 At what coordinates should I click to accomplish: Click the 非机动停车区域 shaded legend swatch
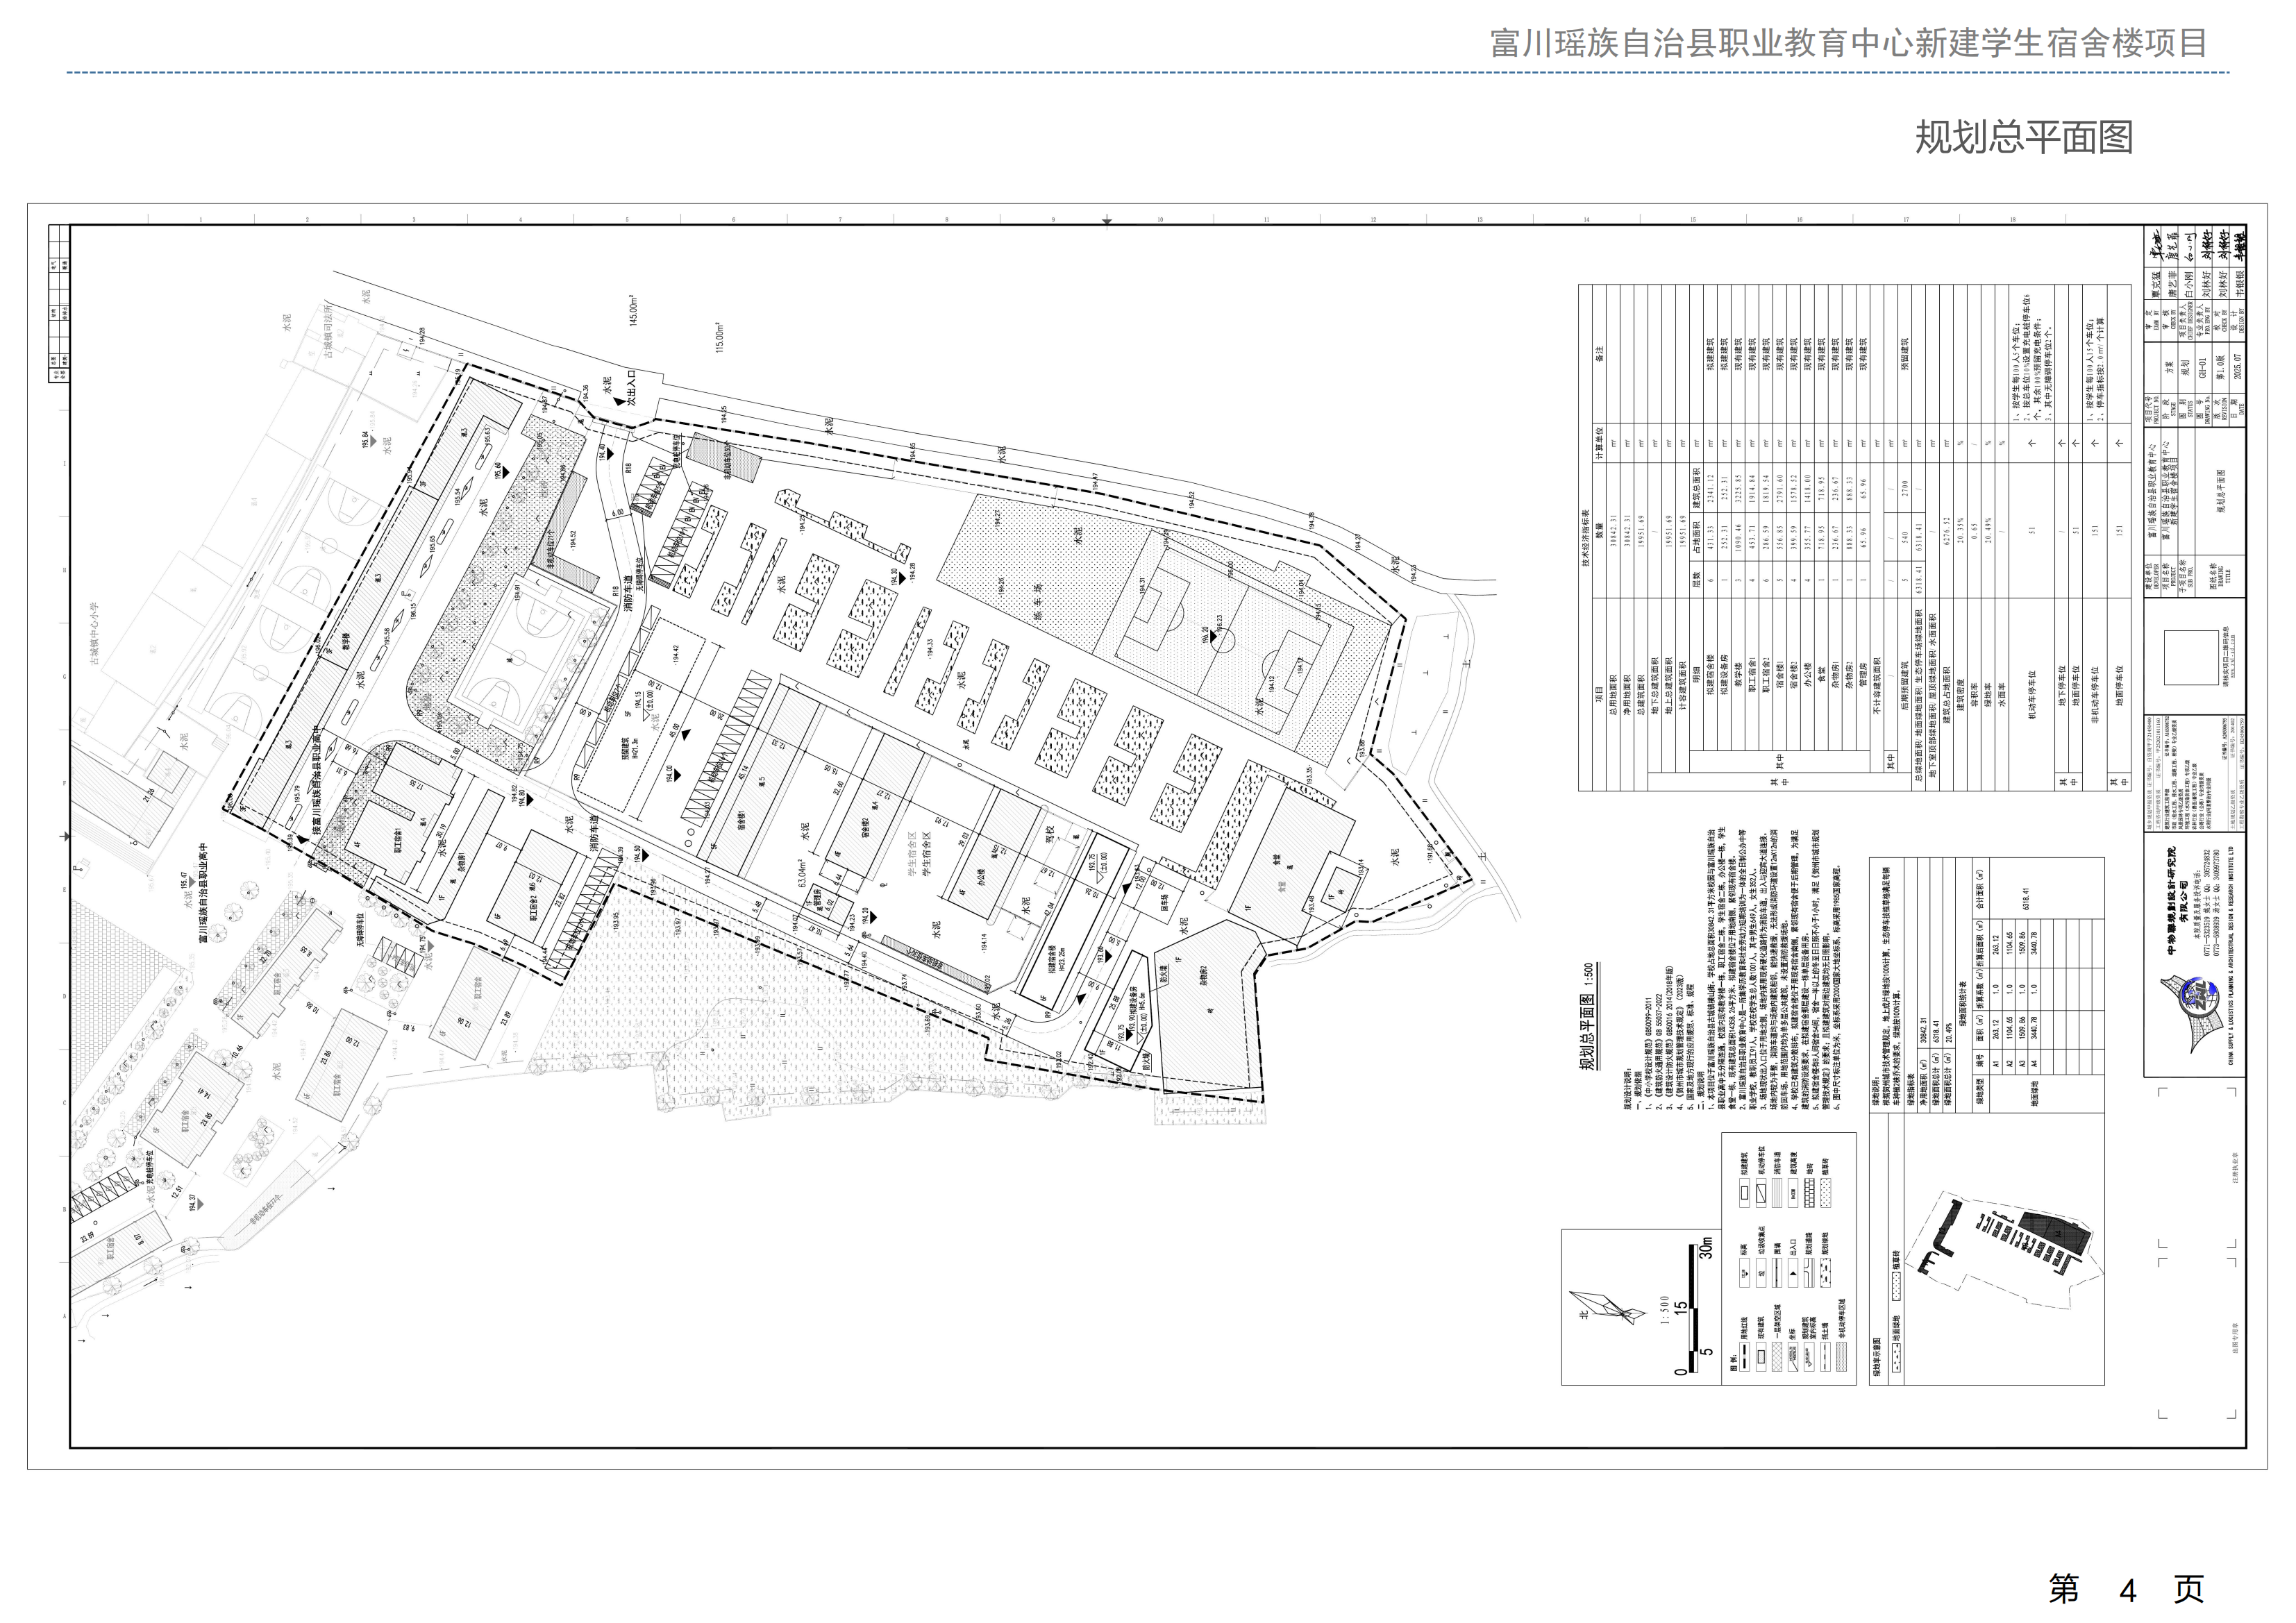[x=1841, y=1356]
